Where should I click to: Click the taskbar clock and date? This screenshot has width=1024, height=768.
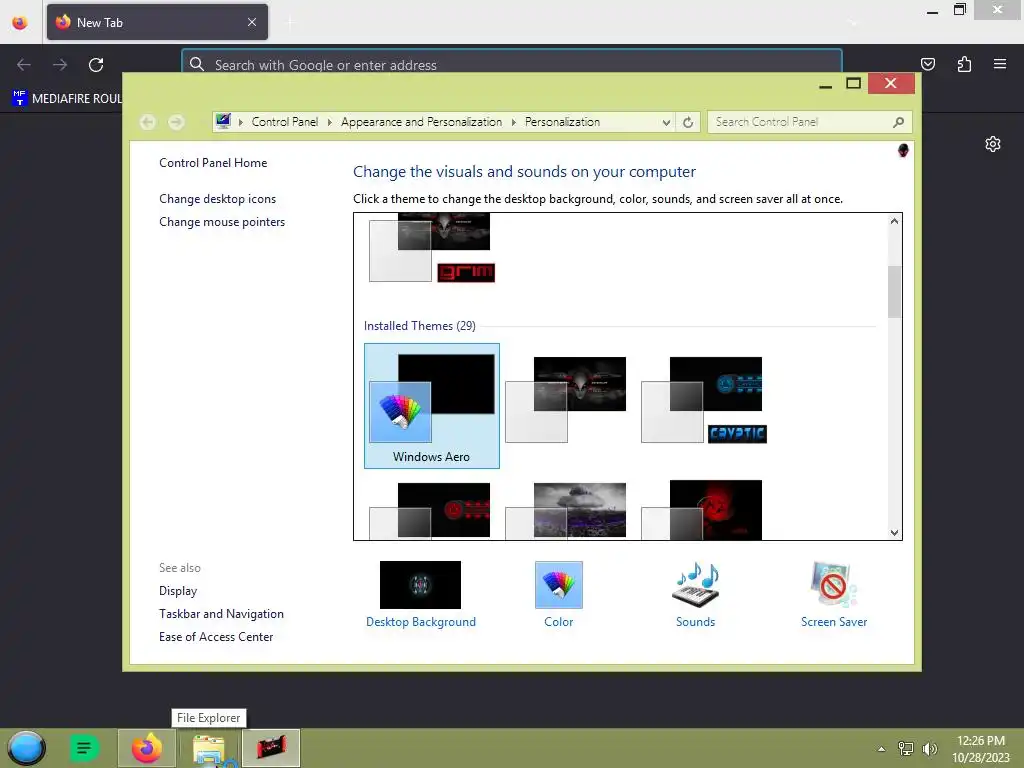click(x=980, y=749)
